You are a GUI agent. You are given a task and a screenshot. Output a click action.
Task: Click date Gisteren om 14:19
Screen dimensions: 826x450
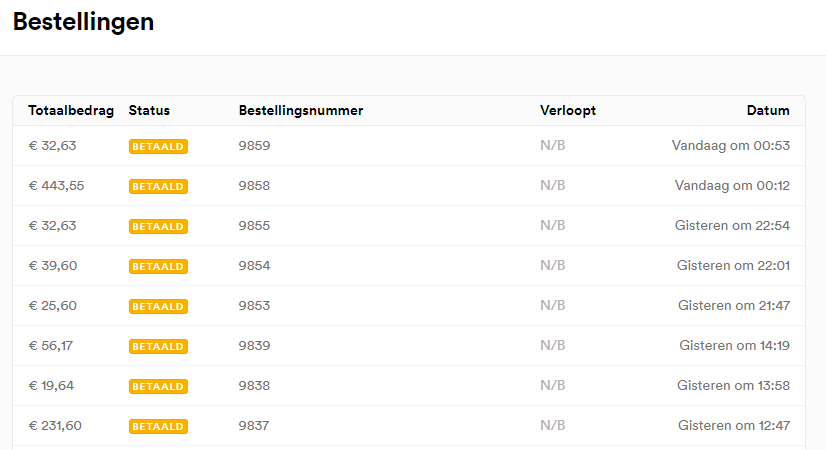tap(734, 346)
